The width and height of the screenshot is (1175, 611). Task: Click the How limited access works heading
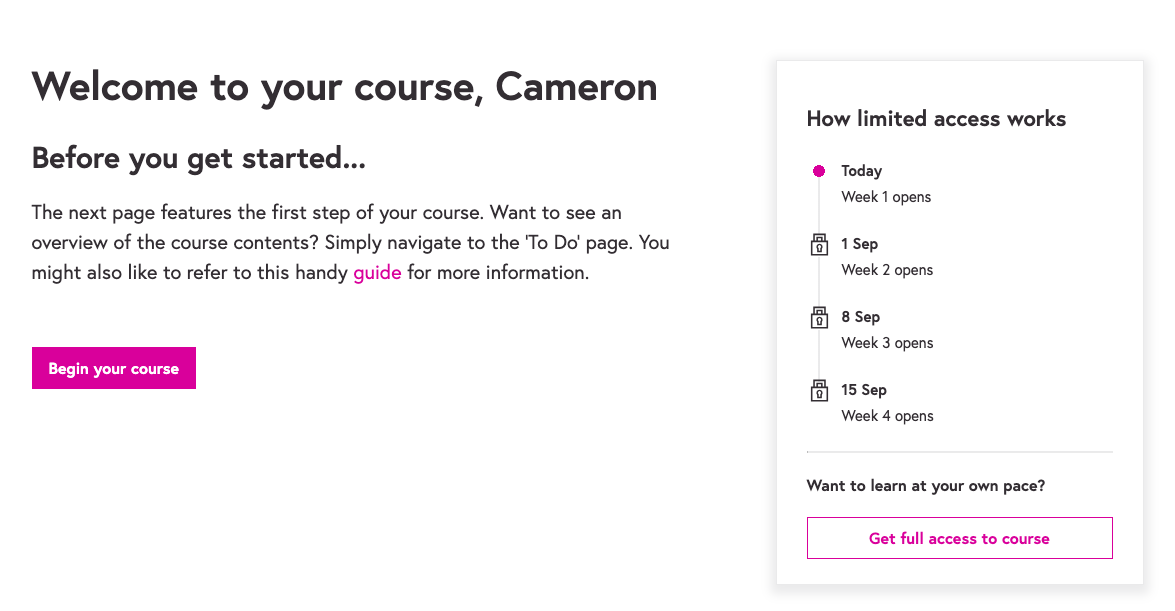point(936,119)
